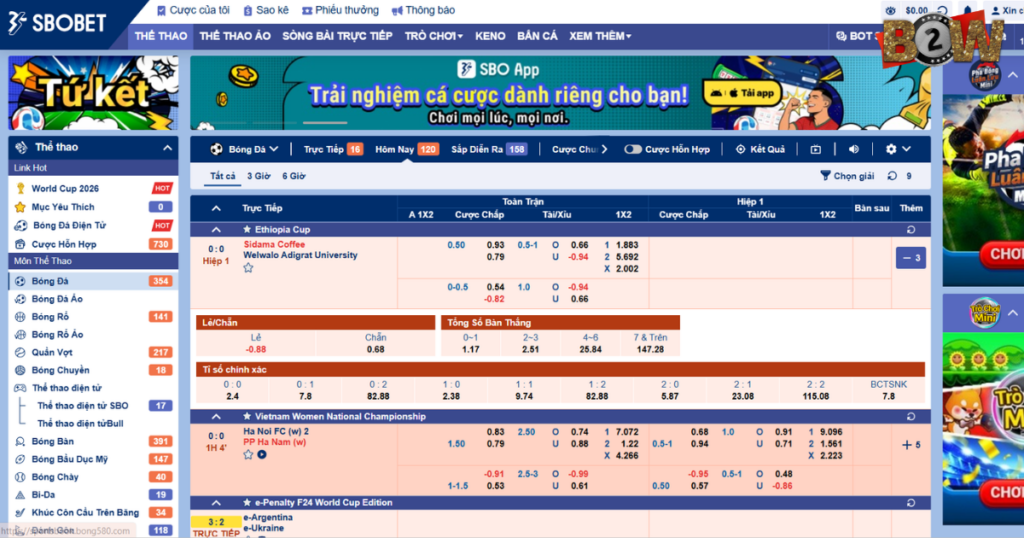Open BẮN CÁ tab
The image size is (1024, 538).
(537, 36)
